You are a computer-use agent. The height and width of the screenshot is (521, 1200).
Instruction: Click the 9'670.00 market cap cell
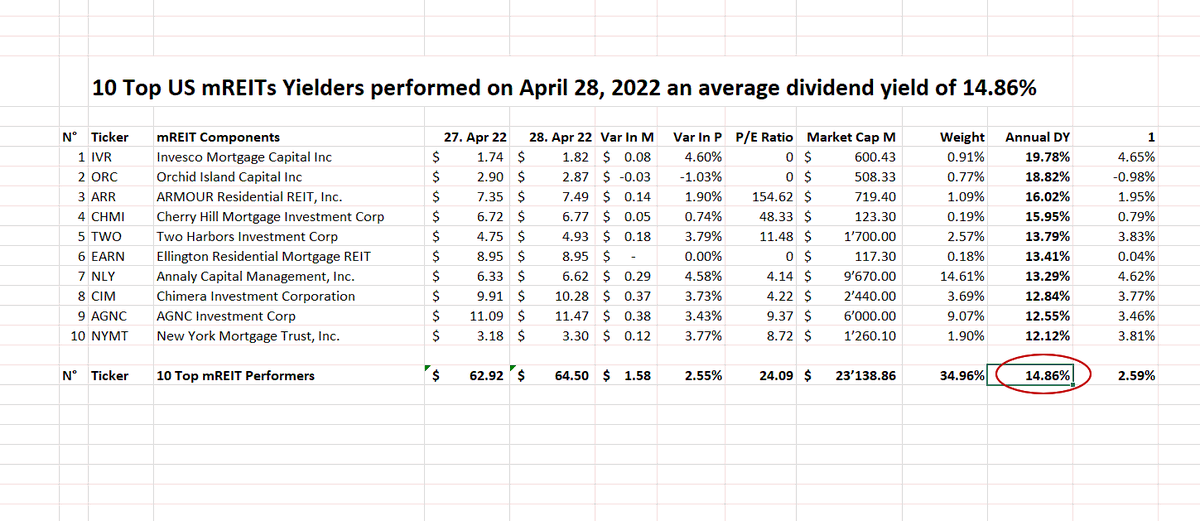pyautogui.click(x=869, y=276)
